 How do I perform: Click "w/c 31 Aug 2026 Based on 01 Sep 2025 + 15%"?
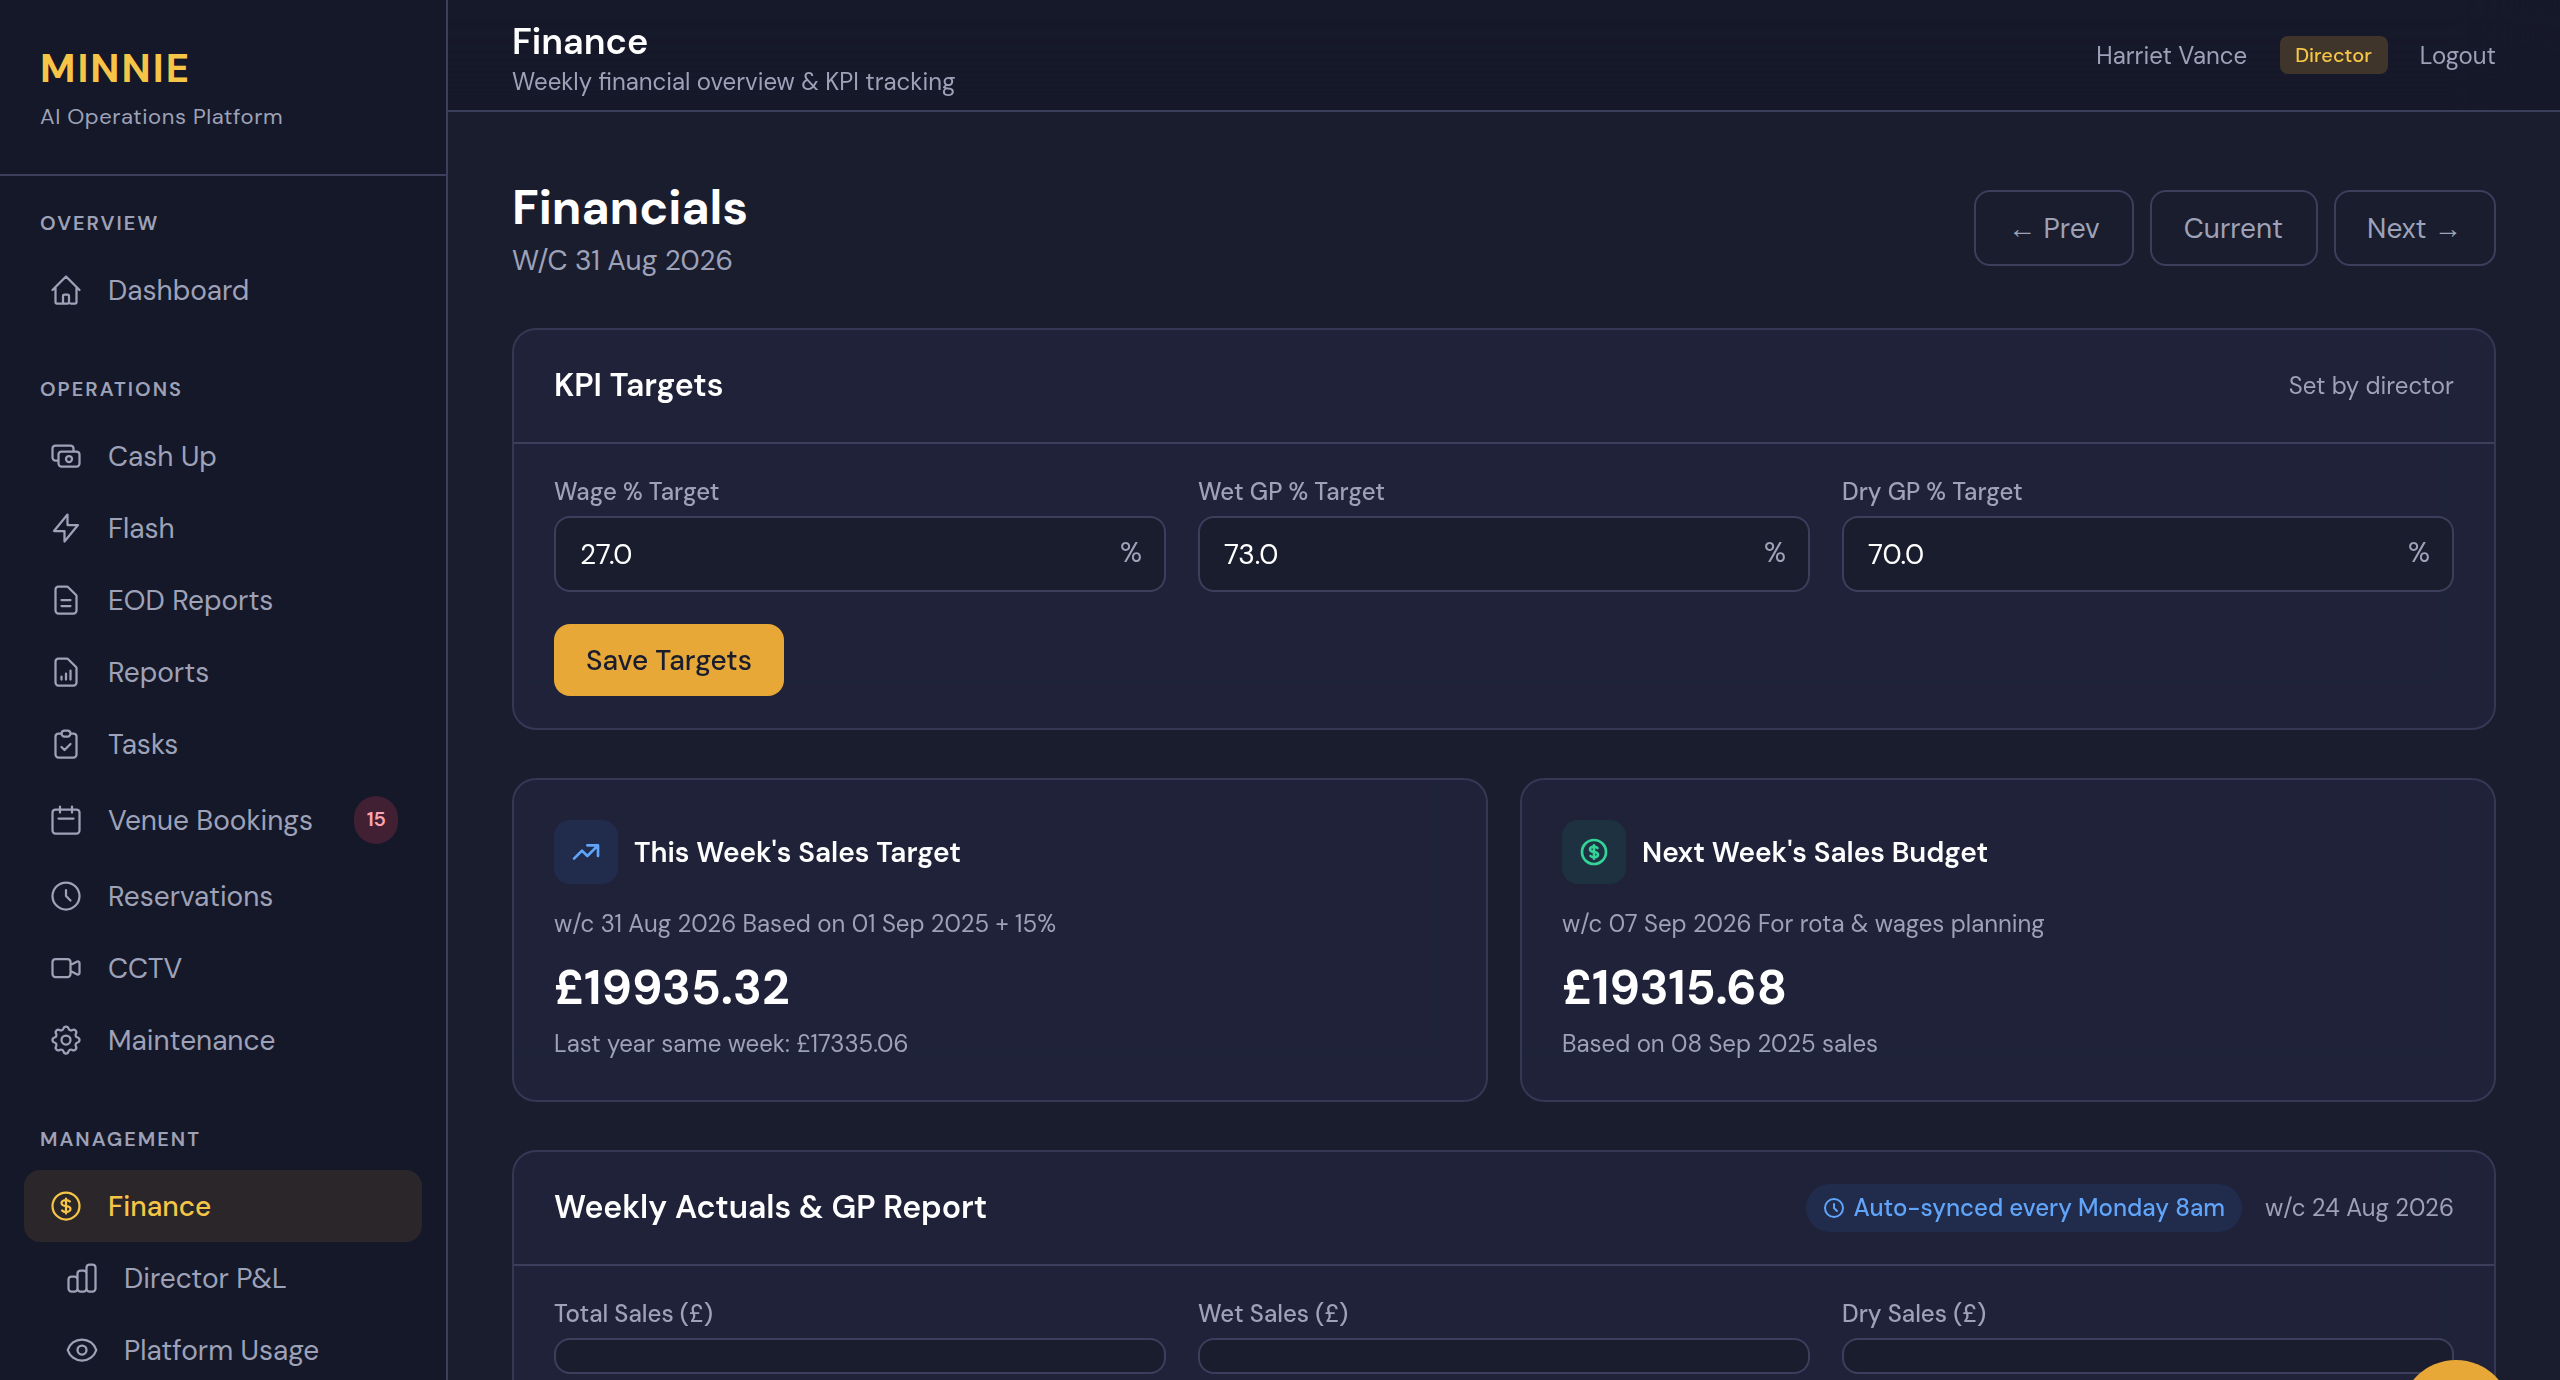point(805,923)
